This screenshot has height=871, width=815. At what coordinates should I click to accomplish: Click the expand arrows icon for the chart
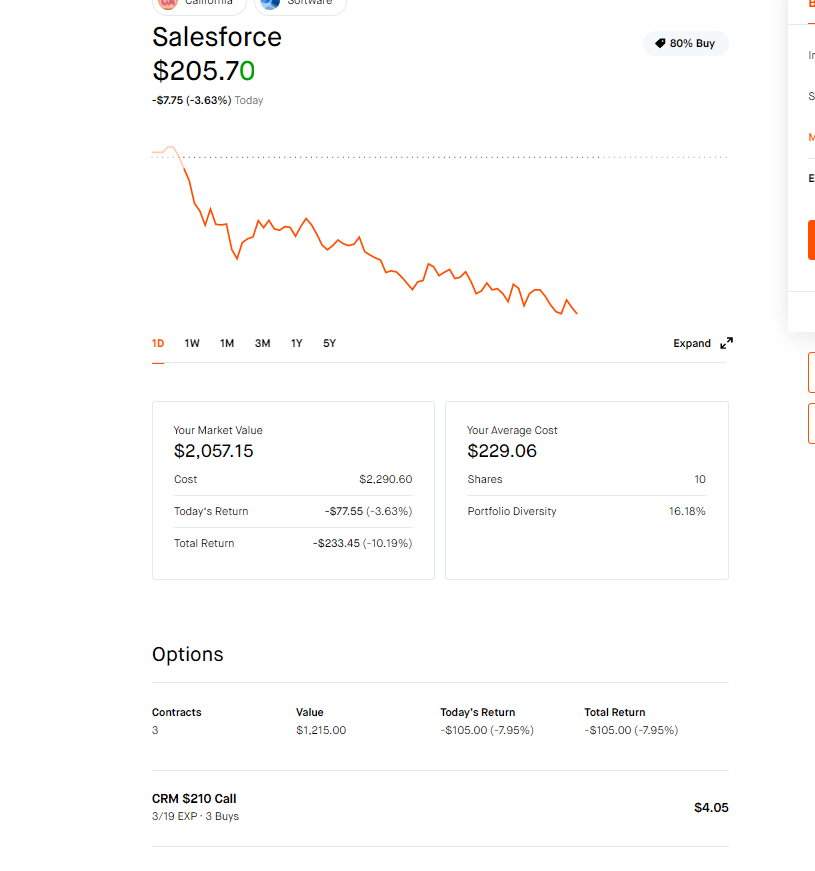pyautogui.click(x=727, y=343)
